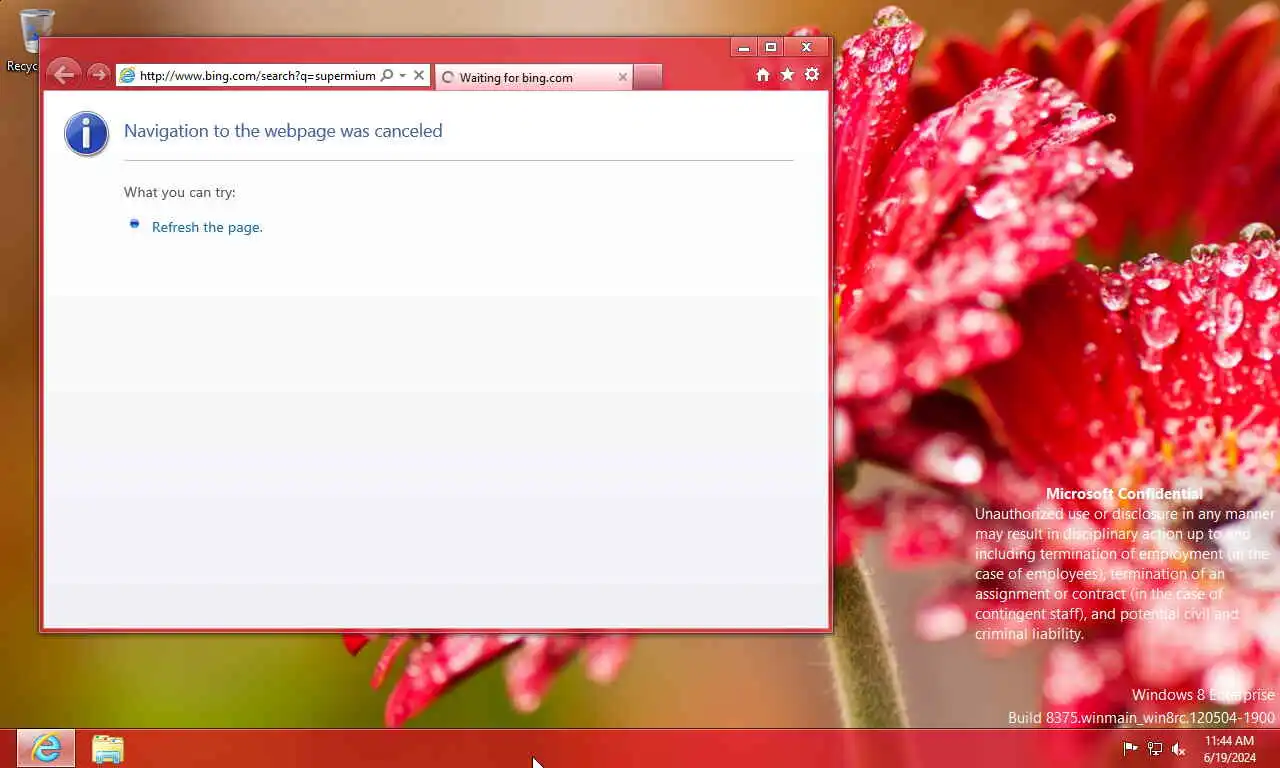Click the Forward arrow button
The width and height of the screenshot is (1280, 768).
click(98, 74)
